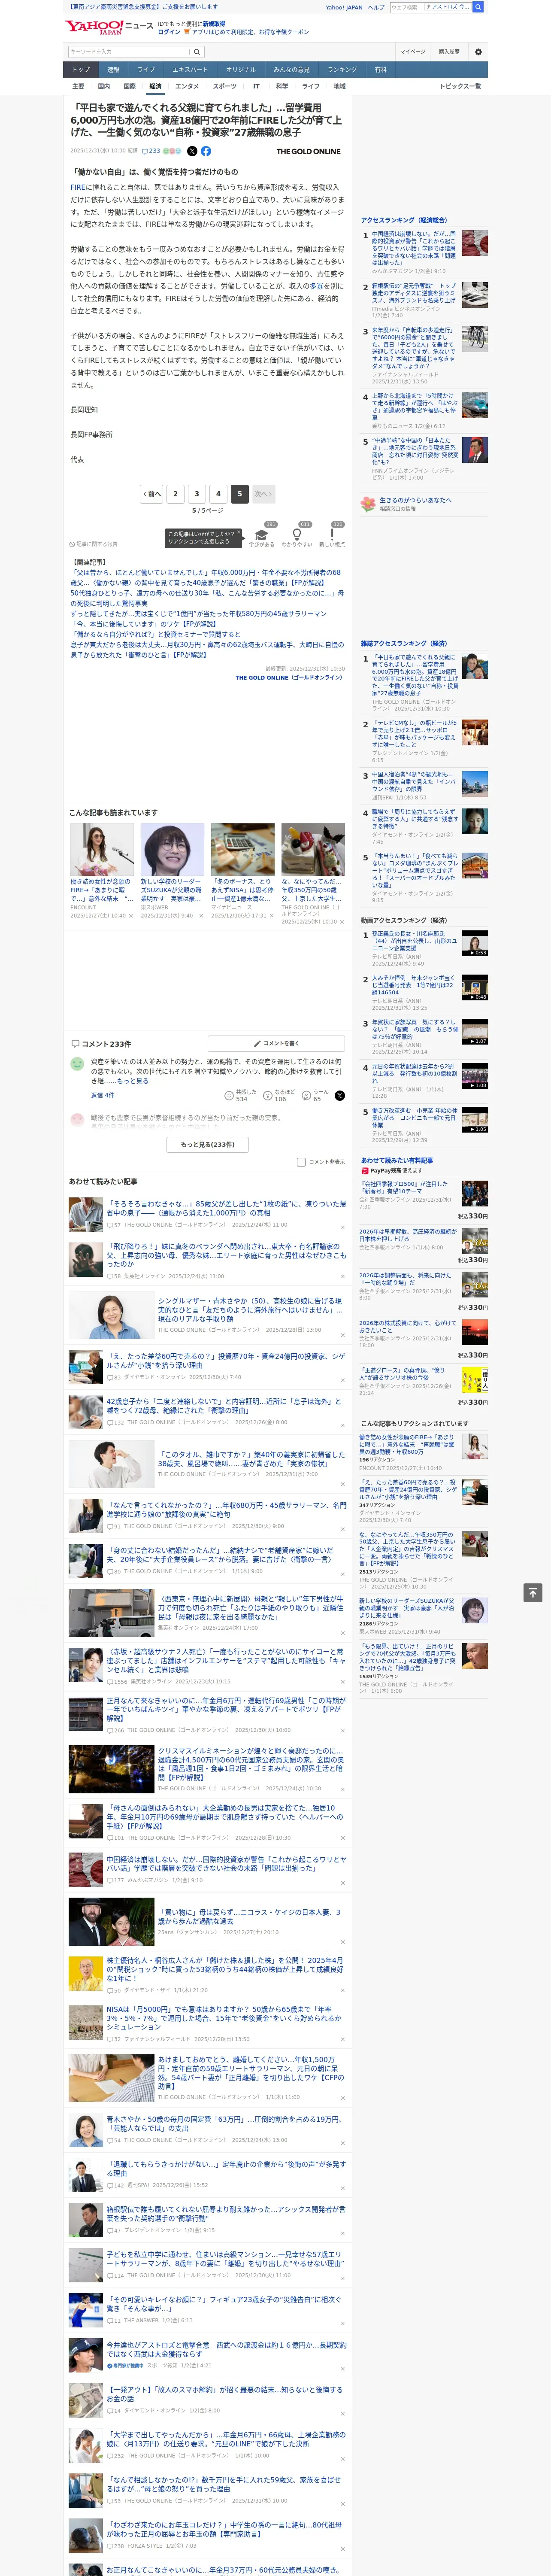Open the settings gear icon

pos(478,52)
